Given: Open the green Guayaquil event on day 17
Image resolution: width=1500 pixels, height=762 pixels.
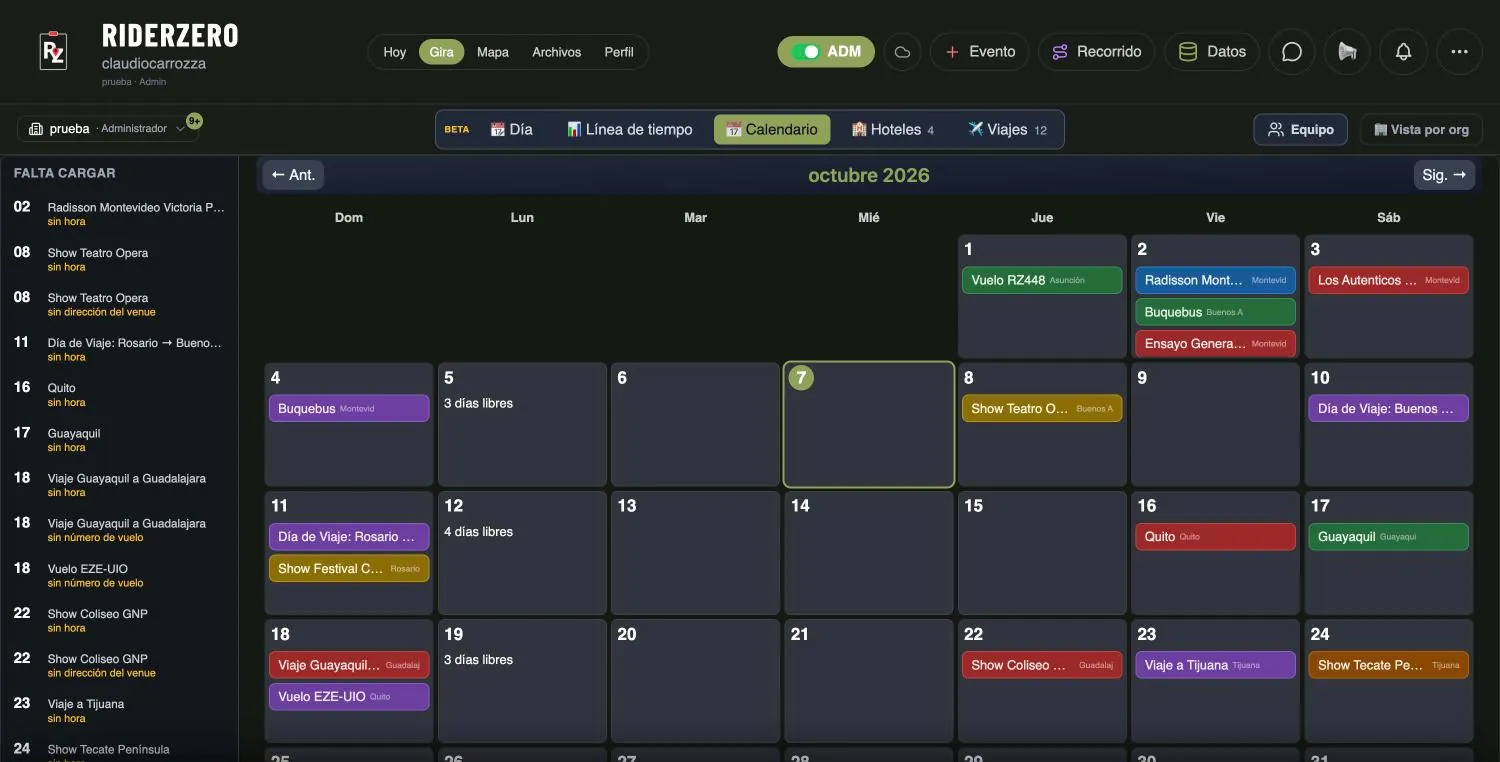Looking at the screenshot, I should click(1389, 536).
